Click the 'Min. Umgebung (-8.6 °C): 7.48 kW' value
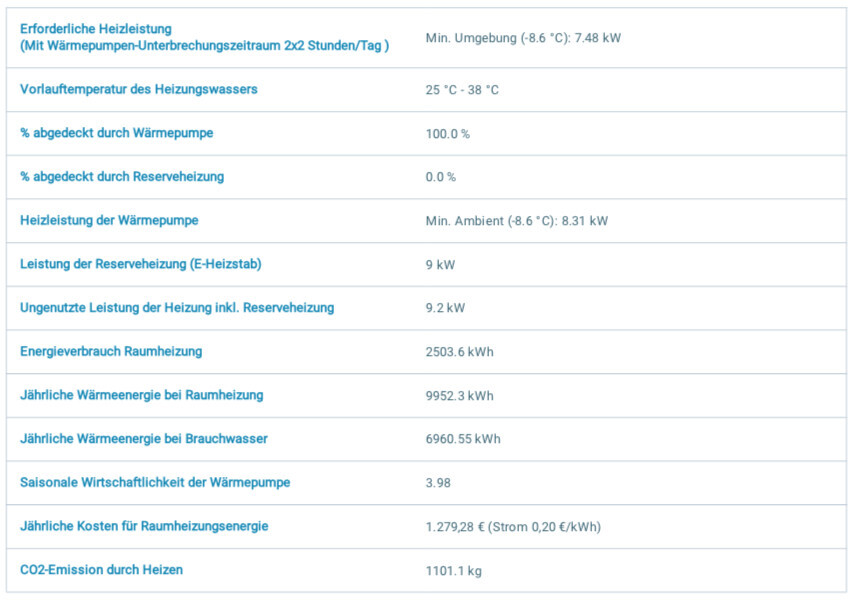 [x=523, y=38]
